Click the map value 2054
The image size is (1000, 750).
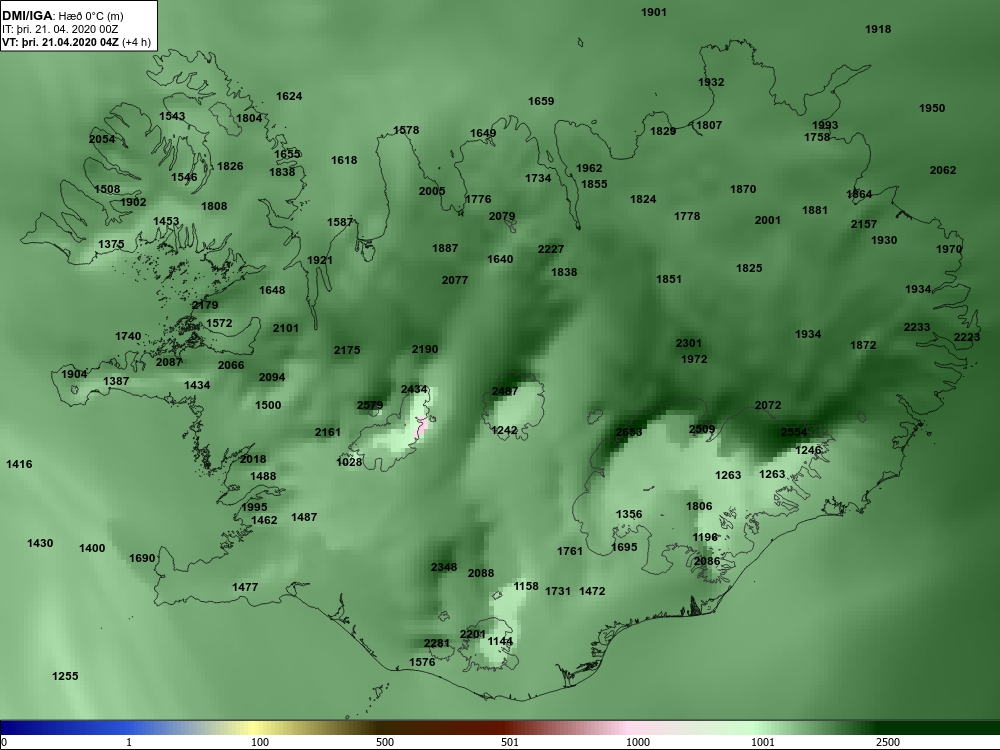[102, 139]
